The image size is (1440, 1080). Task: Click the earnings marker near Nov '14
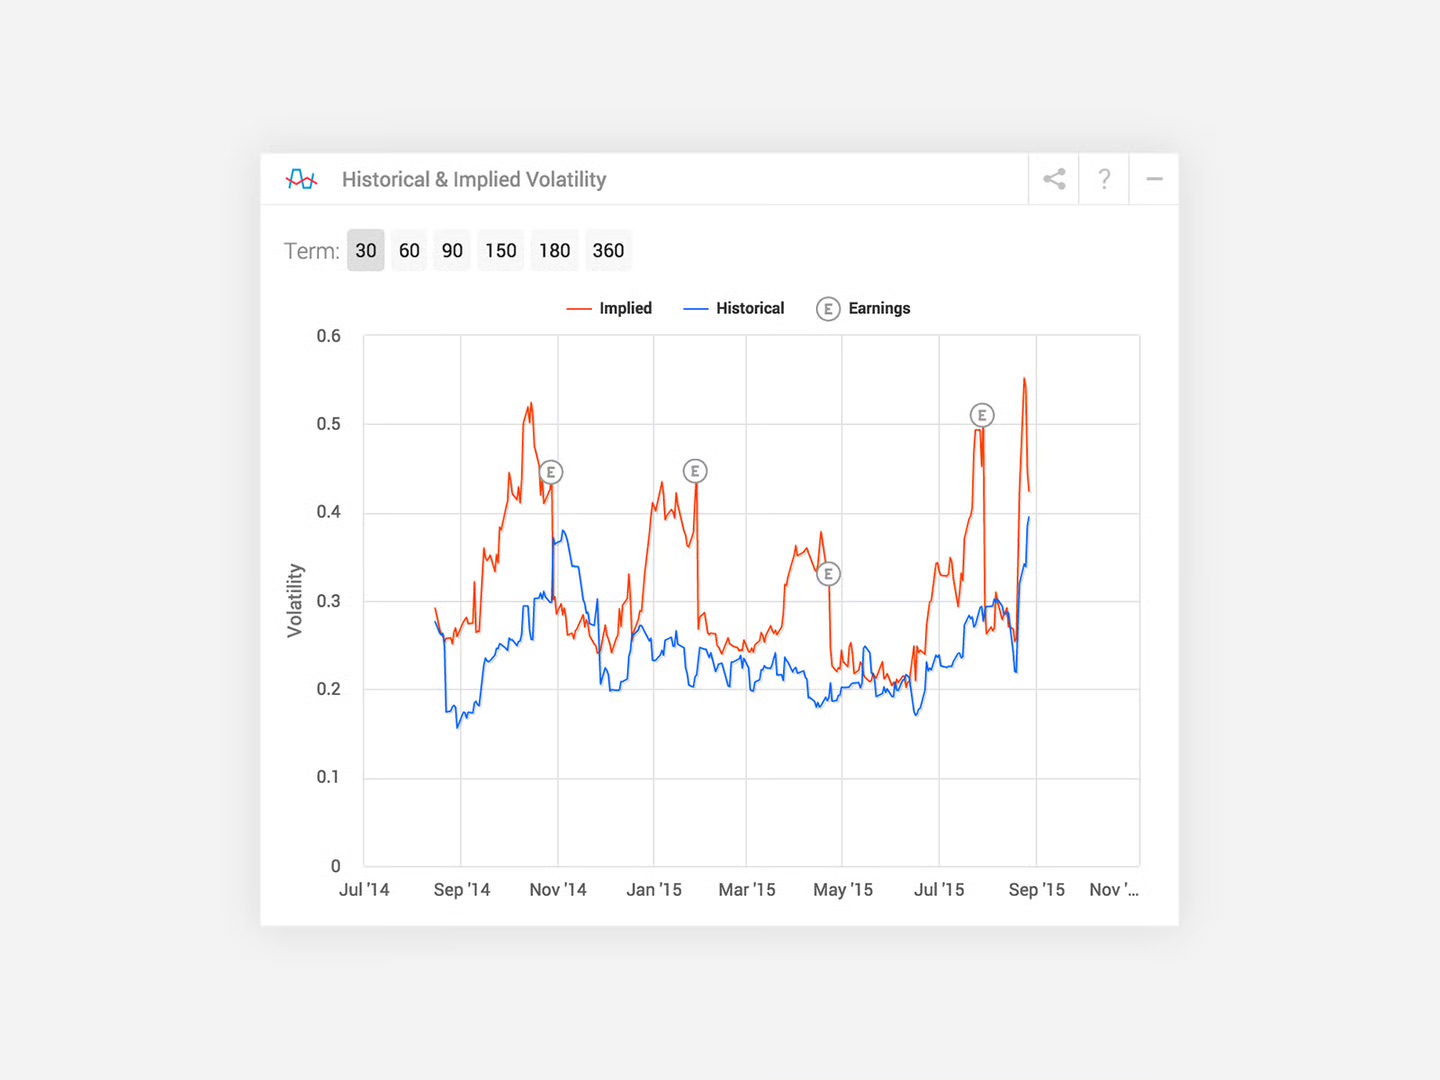click(551, 472)
